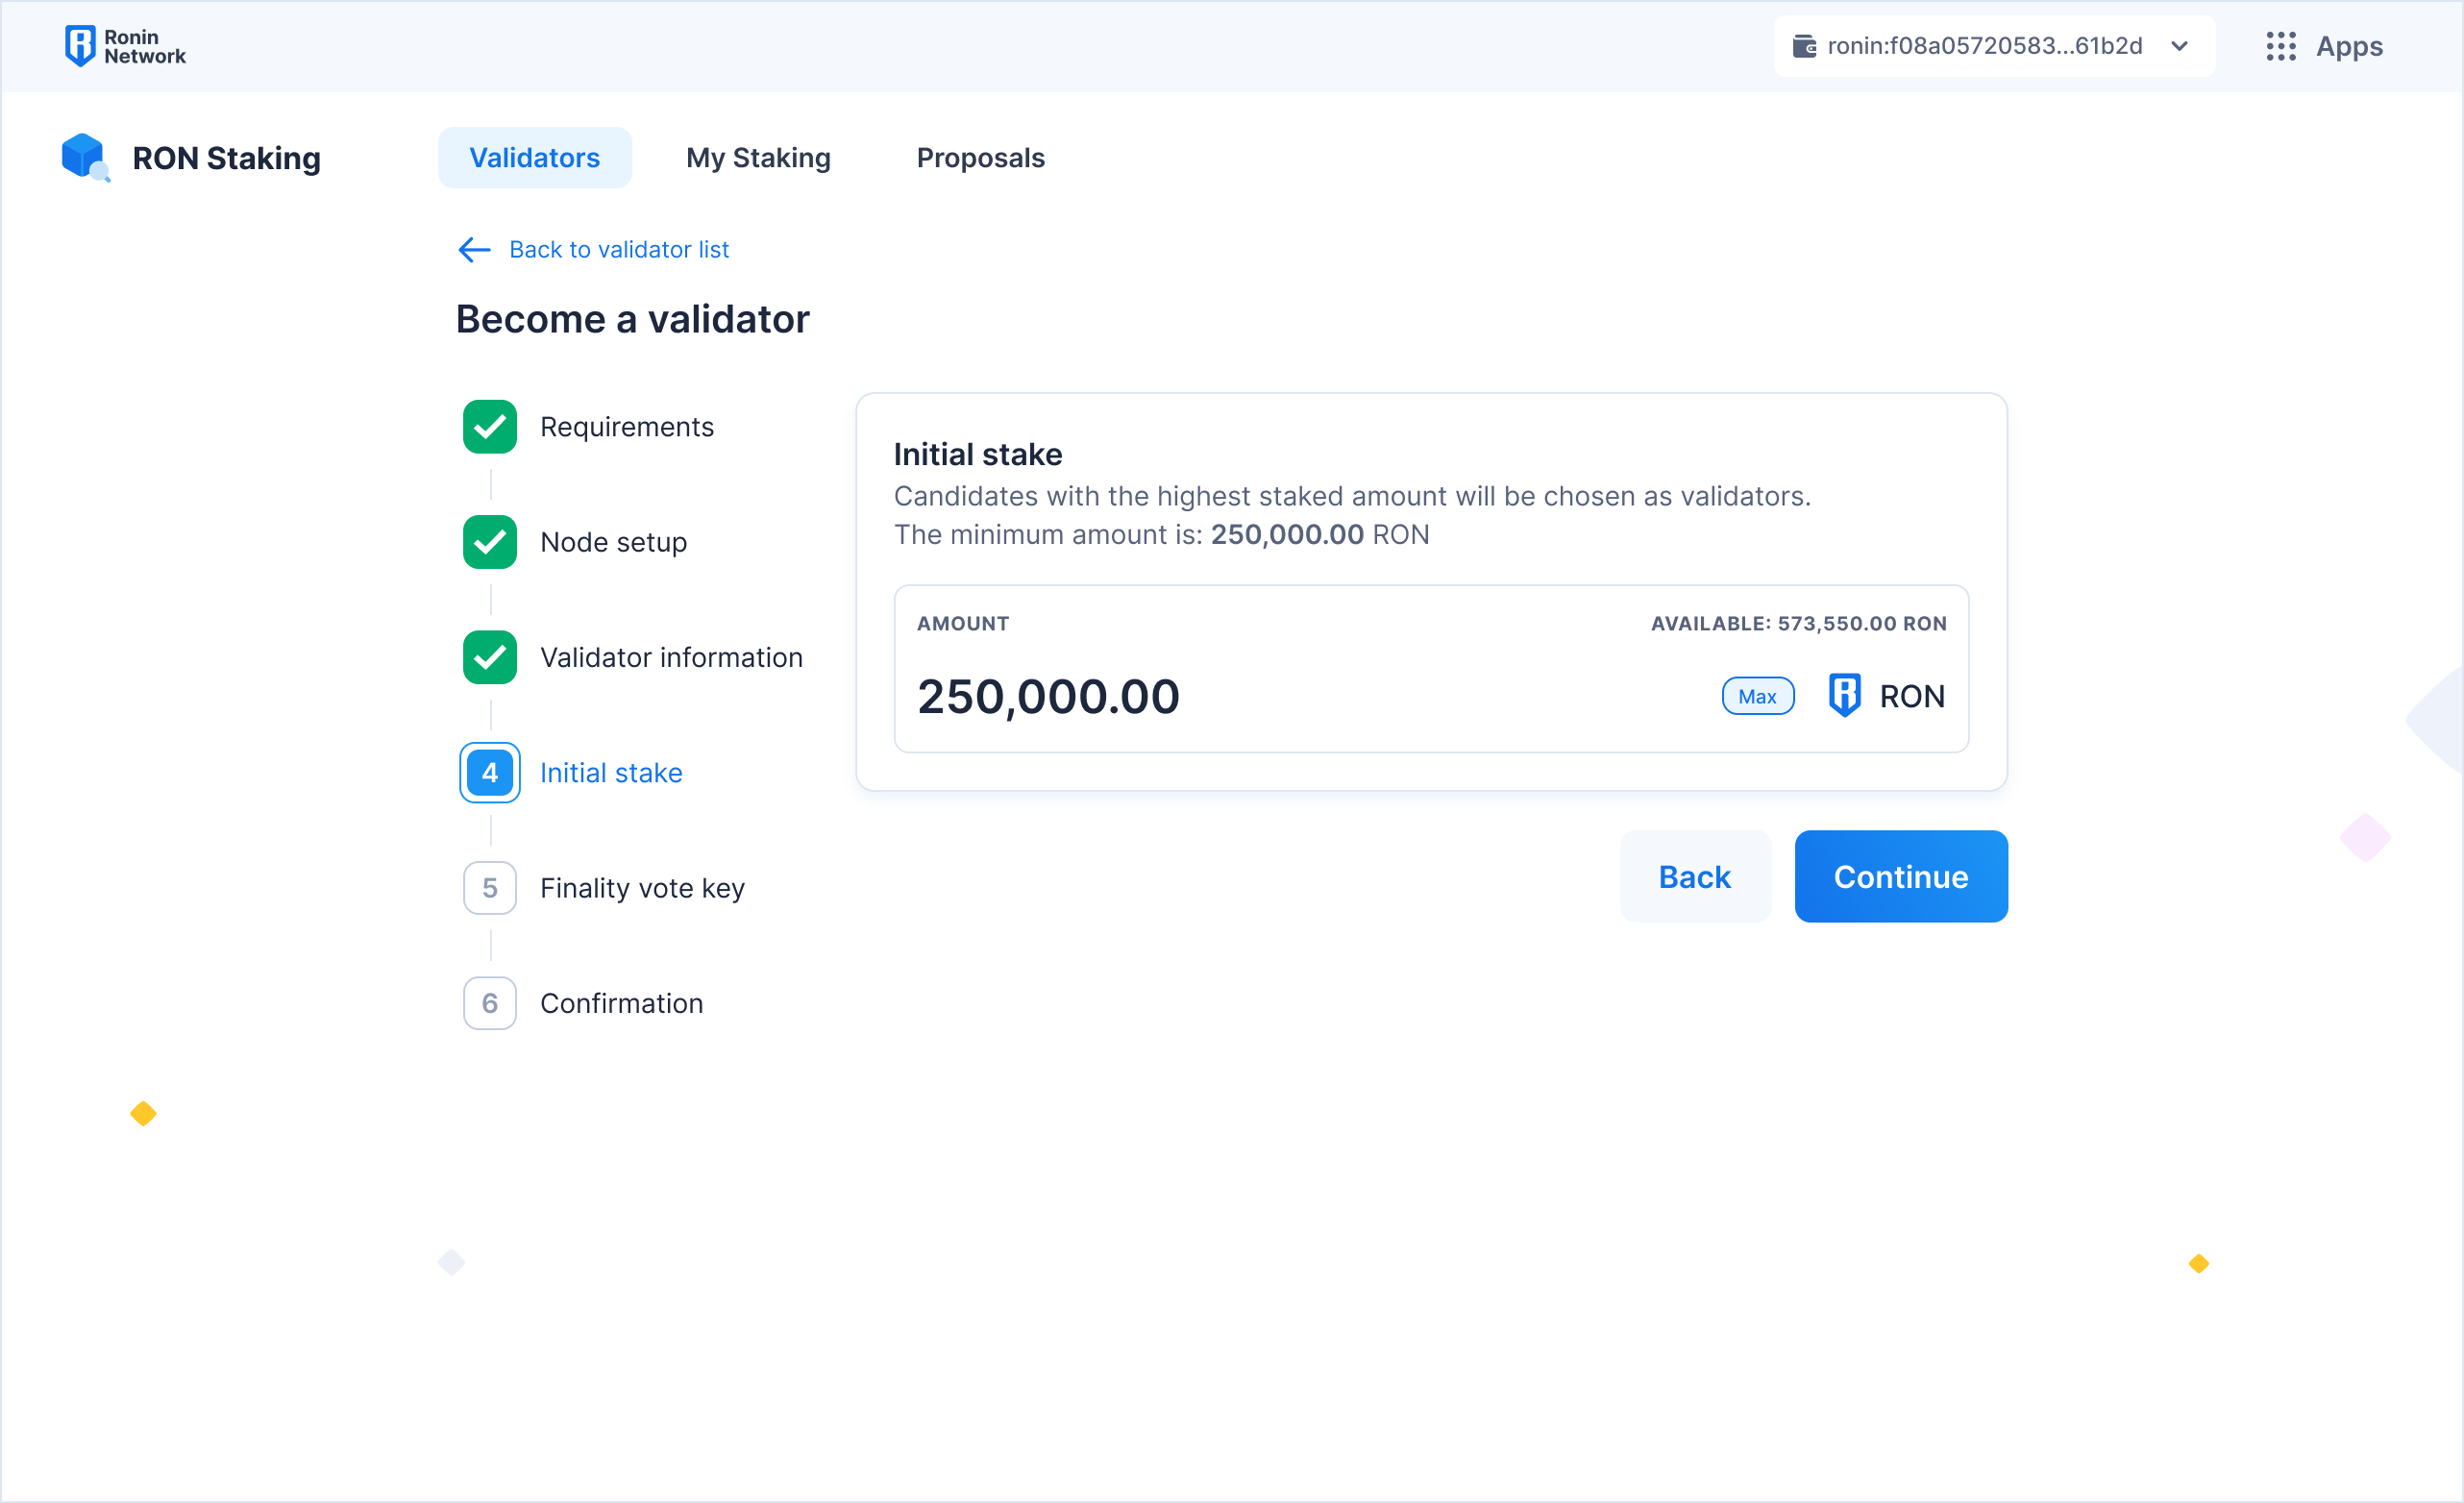Select the Requirements step label

pyautogui.click(x=627, y=427)
